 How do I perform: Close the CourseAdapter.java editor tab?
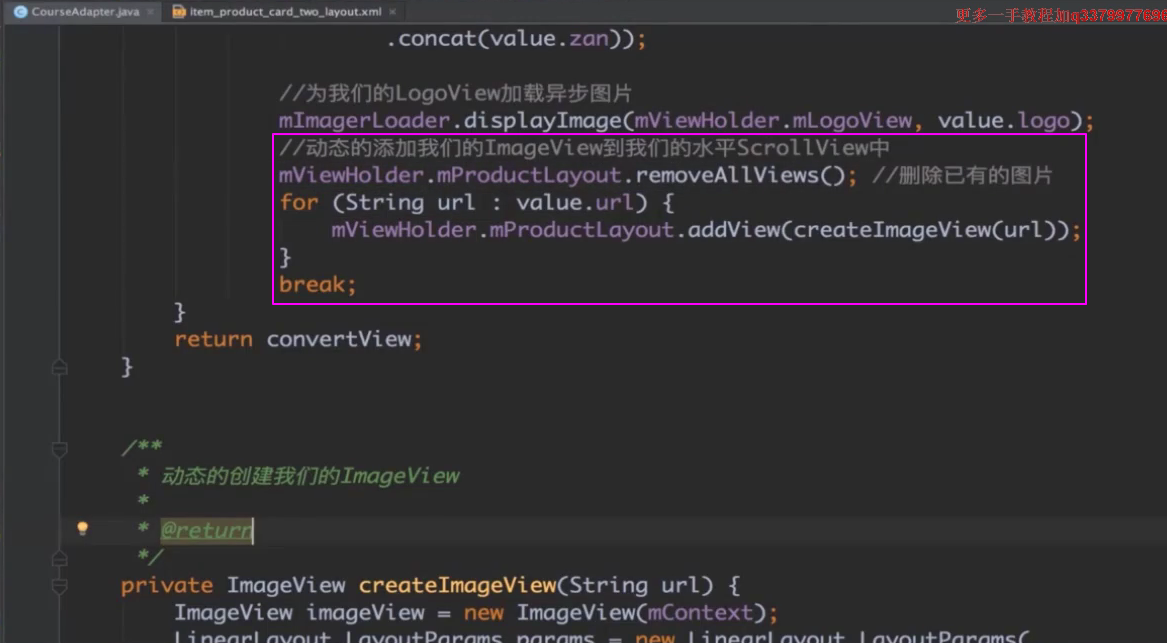pos(151,12)
